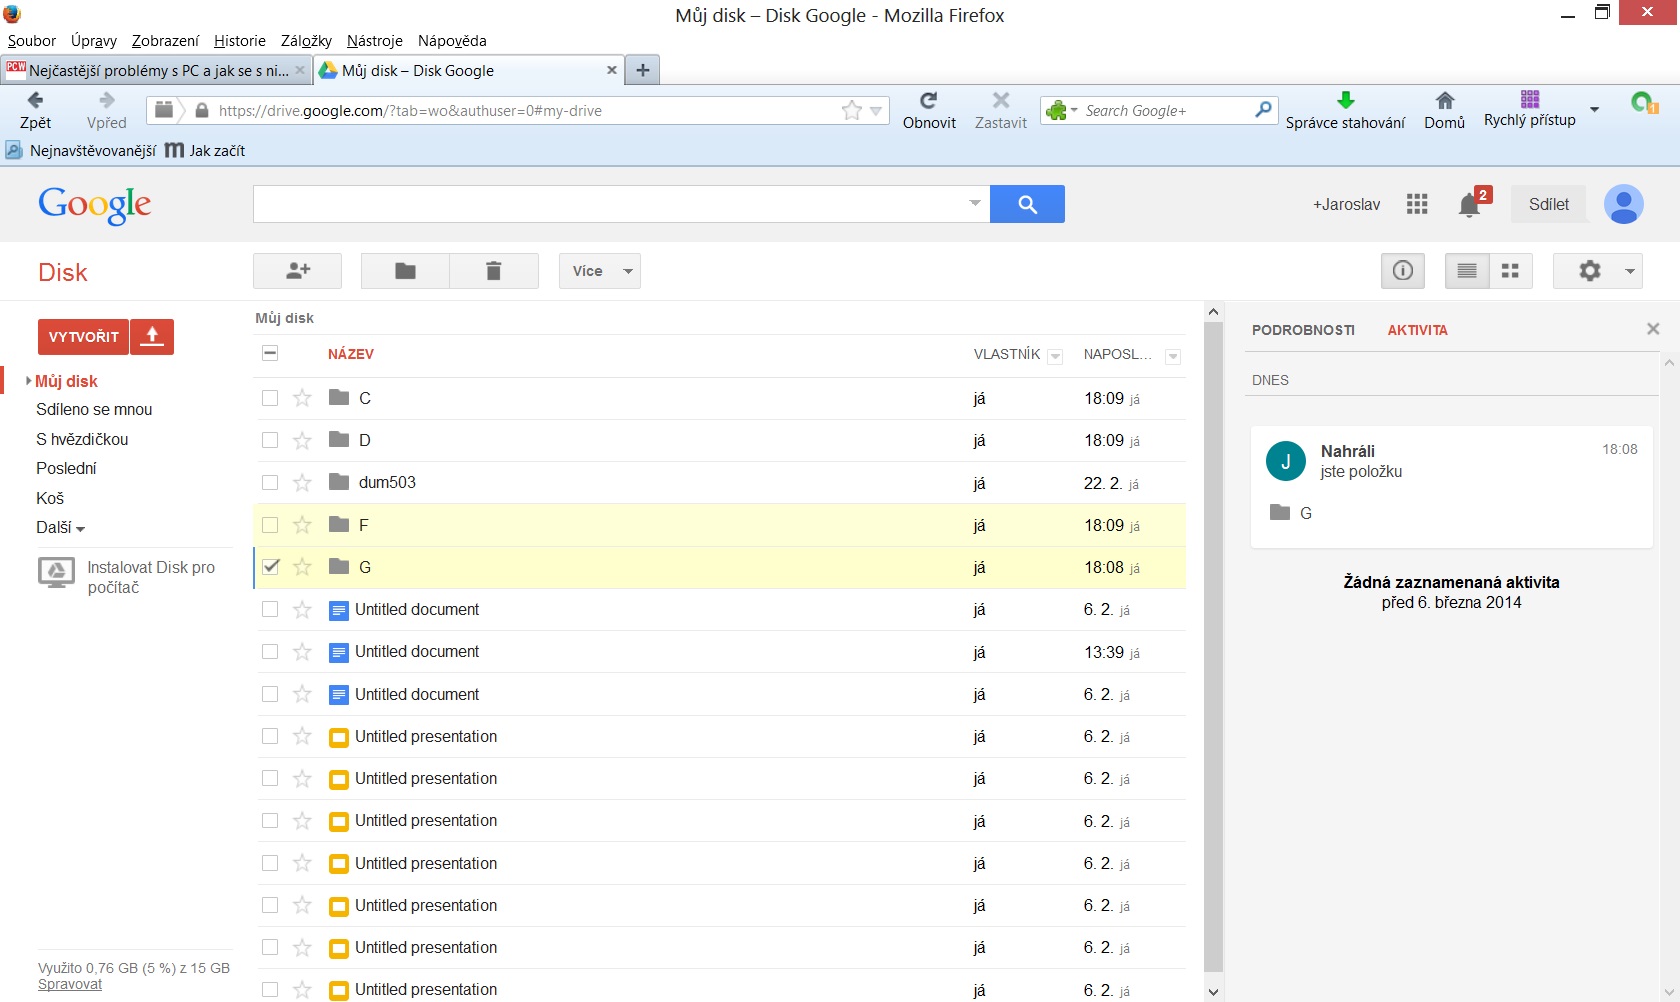The width and height of the screenshot is (1680, 1002).
Task: Switch to grid view layout
Action: [1510, 271]
